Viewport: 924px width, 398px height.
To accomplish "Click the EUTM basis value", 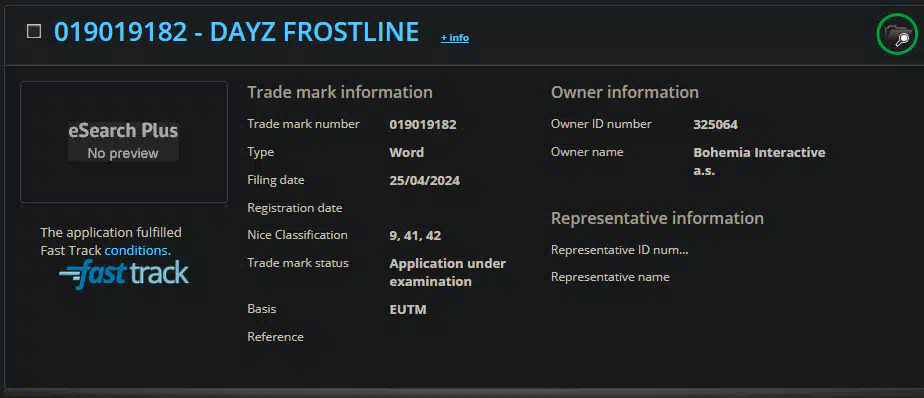I will tap(408, 310).
